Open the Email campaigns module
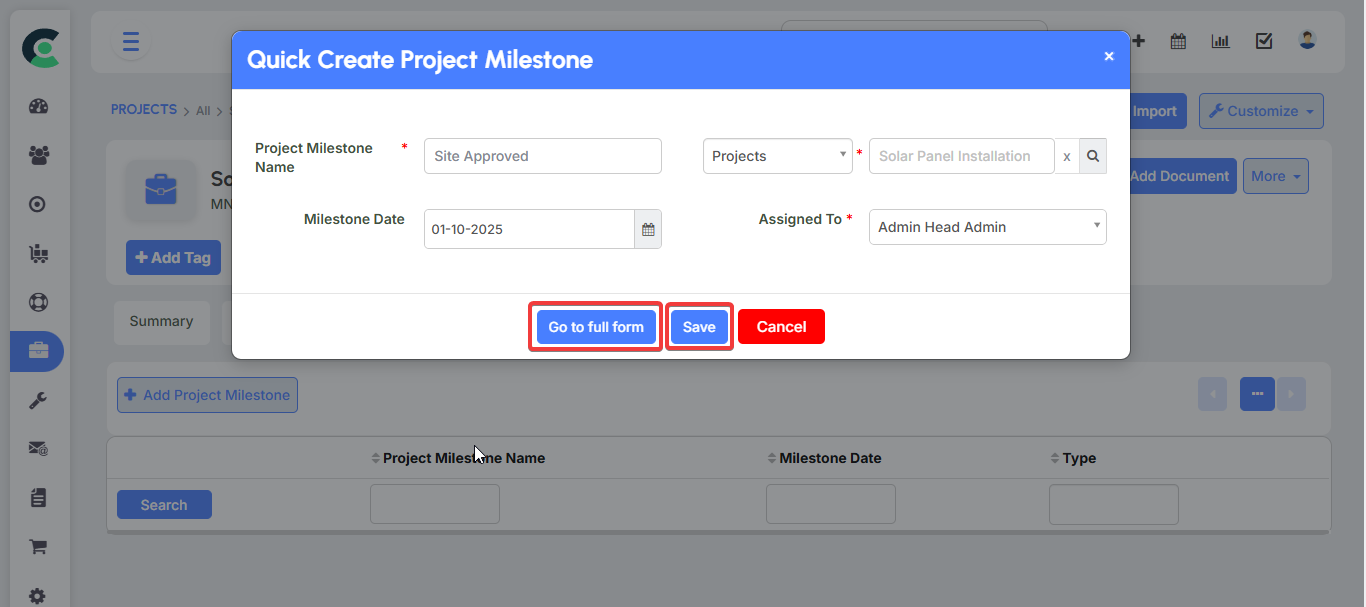Screen dimensions: 1366x607 click(37, 448)
